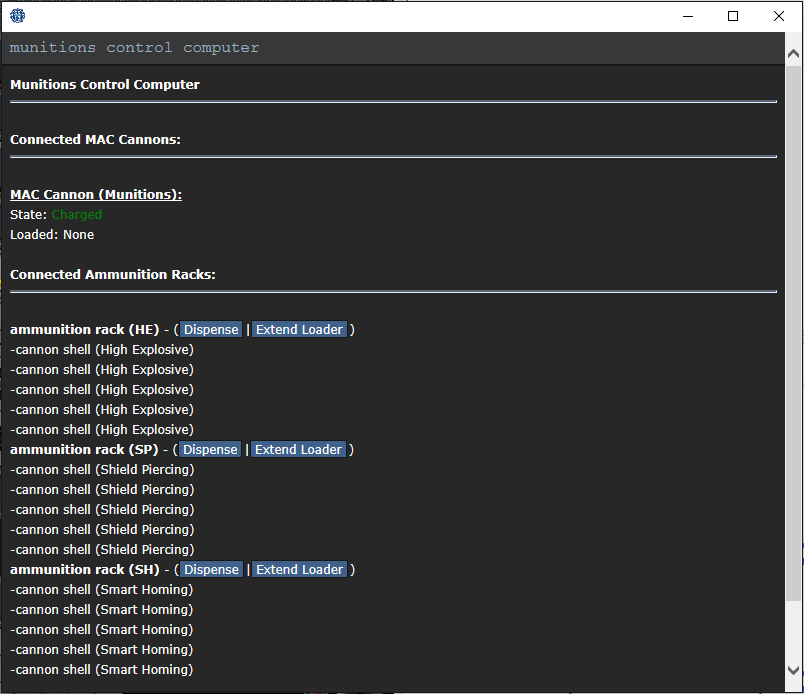Select the last Shield Piercing cannon shell entry
Image resolution: width=804 pixels, height=694 pixels.
(102, 550)
